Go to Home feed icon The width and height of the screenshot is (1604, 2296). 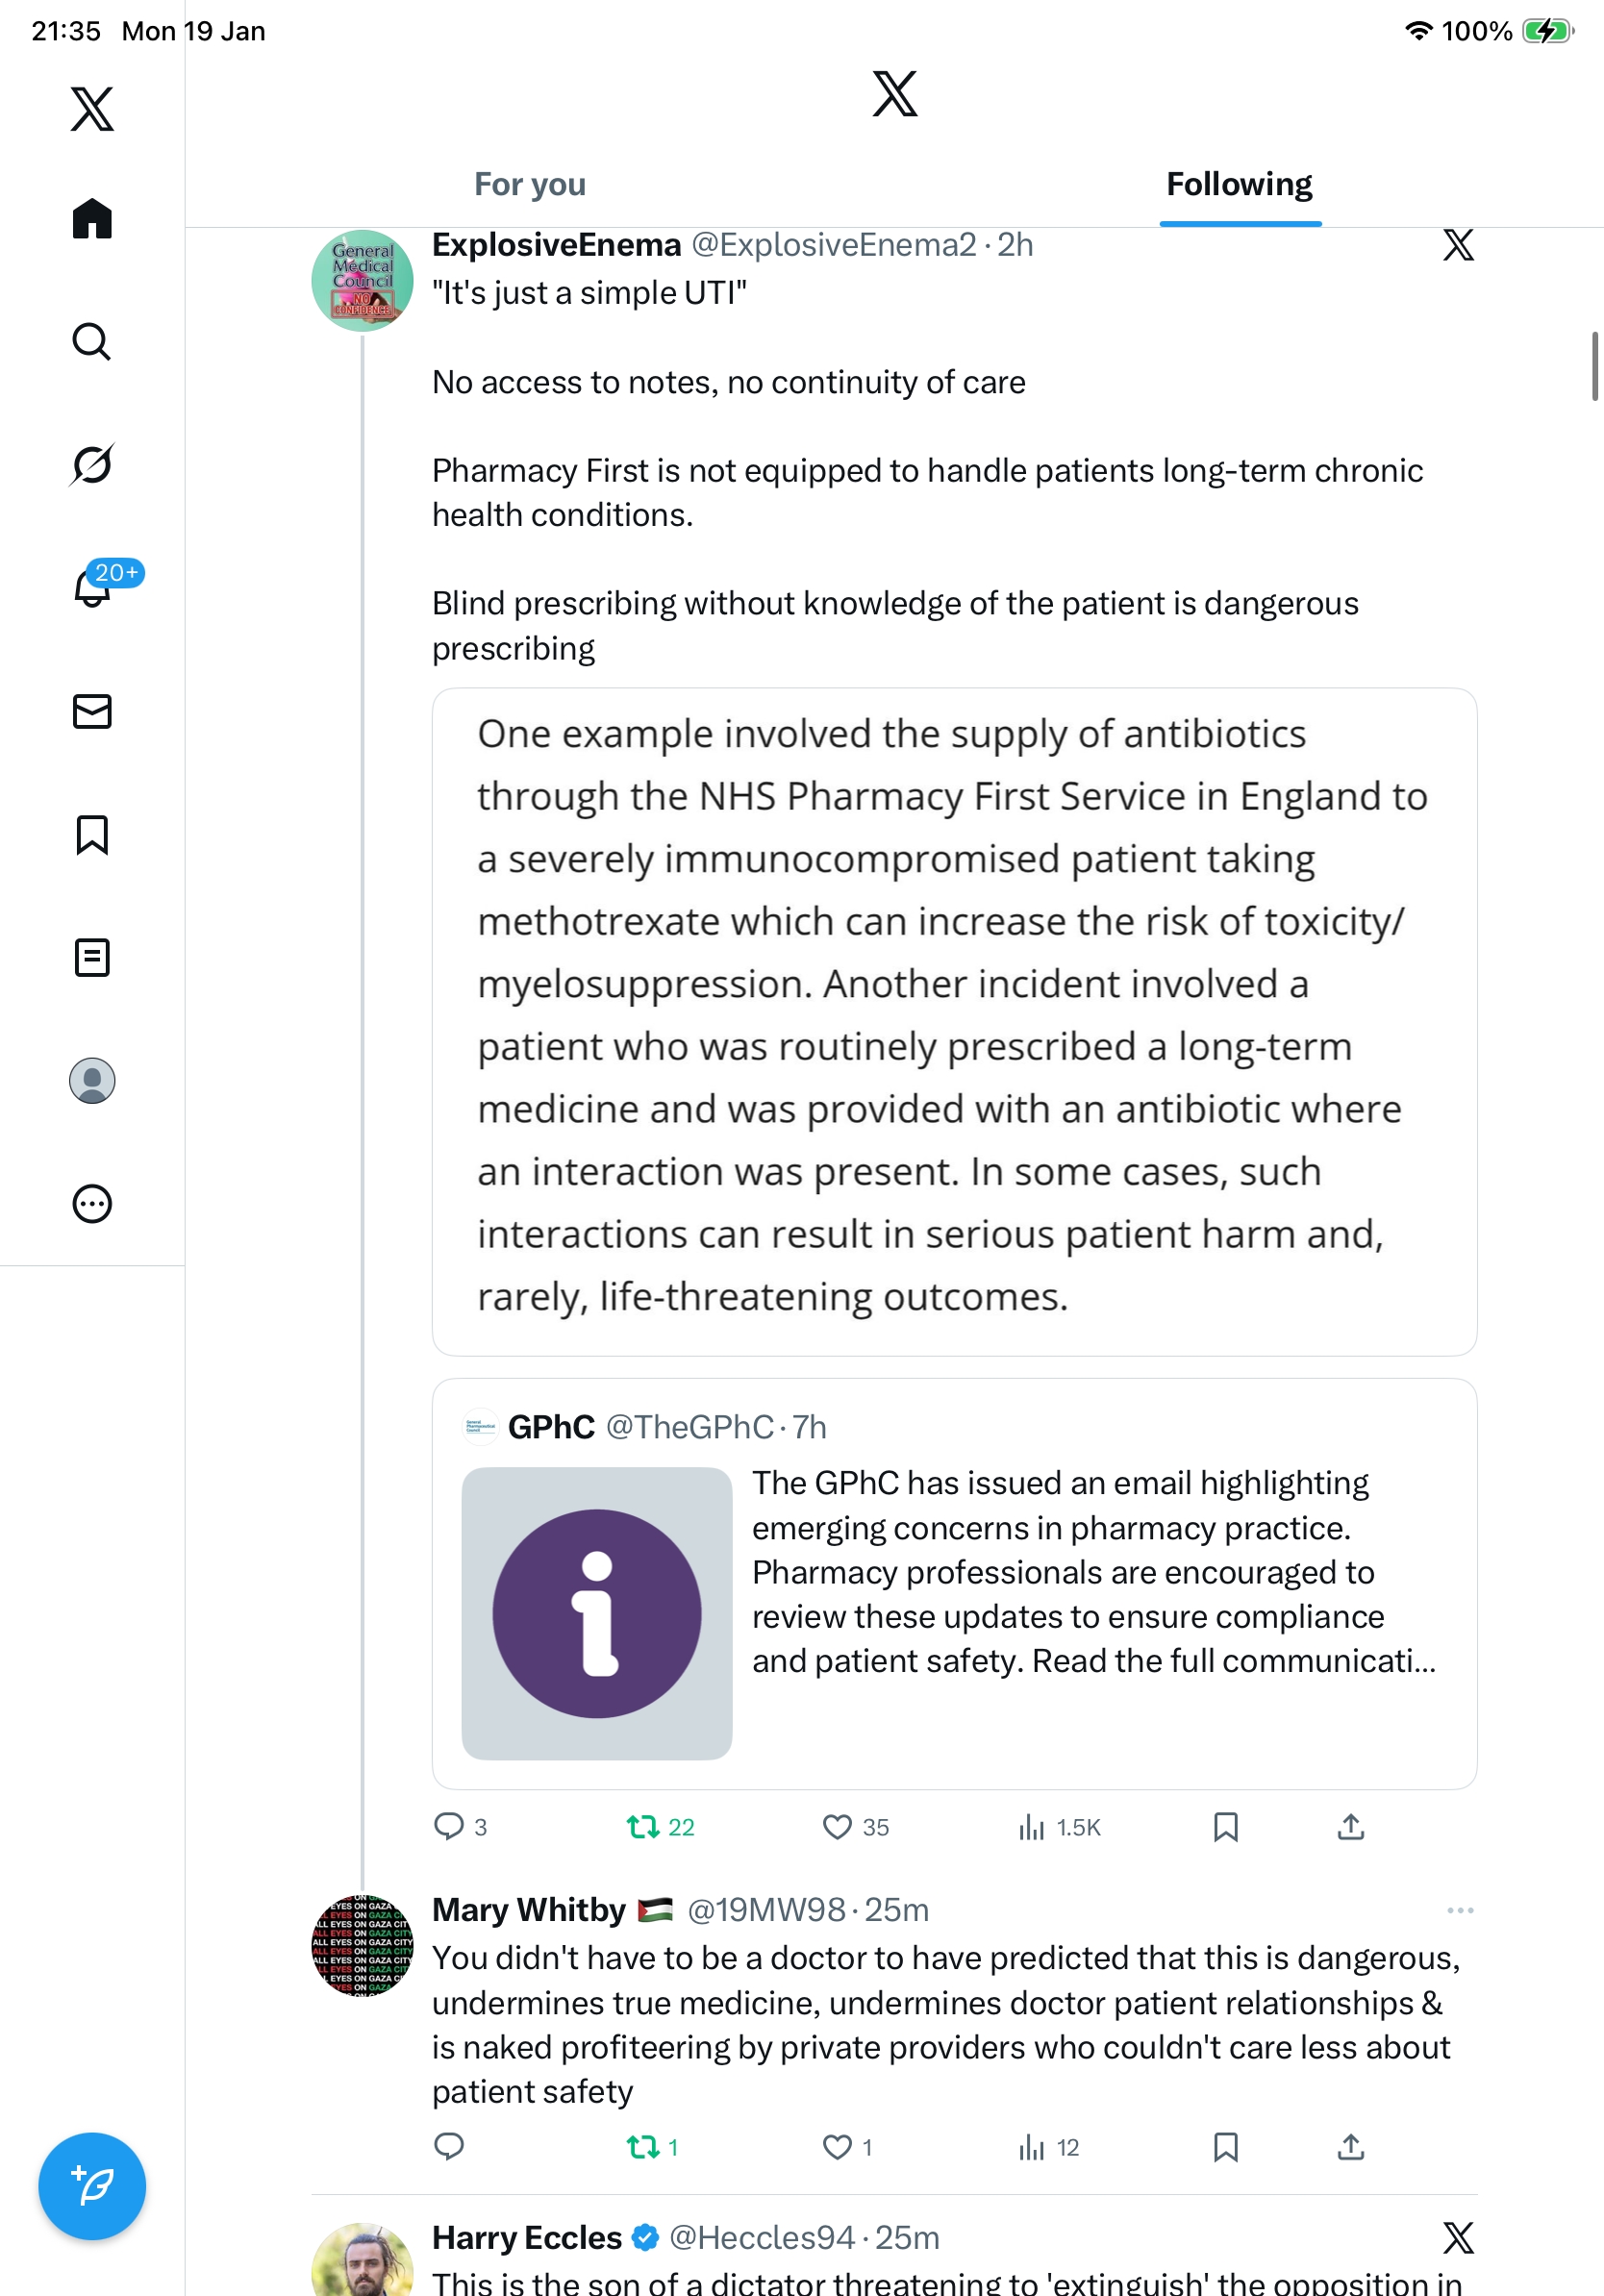click(92, 219)
